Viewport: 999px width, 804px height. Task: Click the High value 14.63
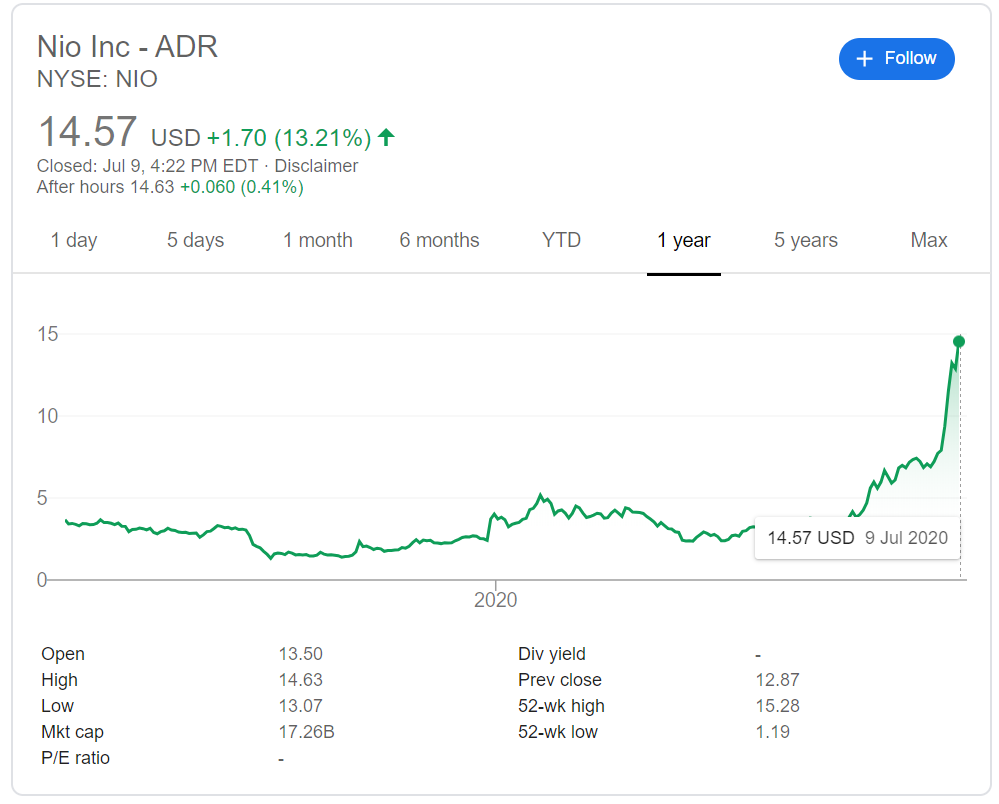[x=301, y=680]
